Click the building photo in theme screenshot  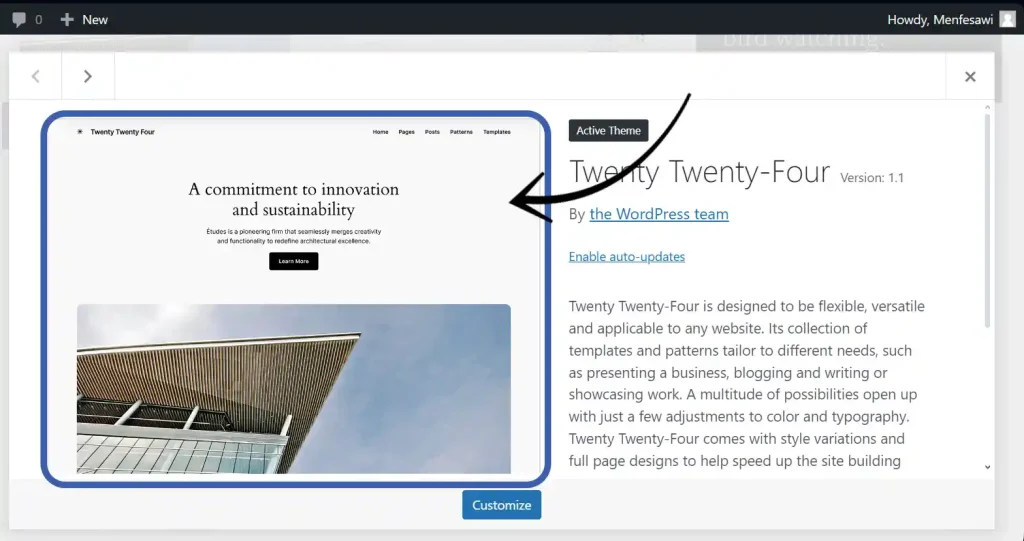click(x=293, y=388)
